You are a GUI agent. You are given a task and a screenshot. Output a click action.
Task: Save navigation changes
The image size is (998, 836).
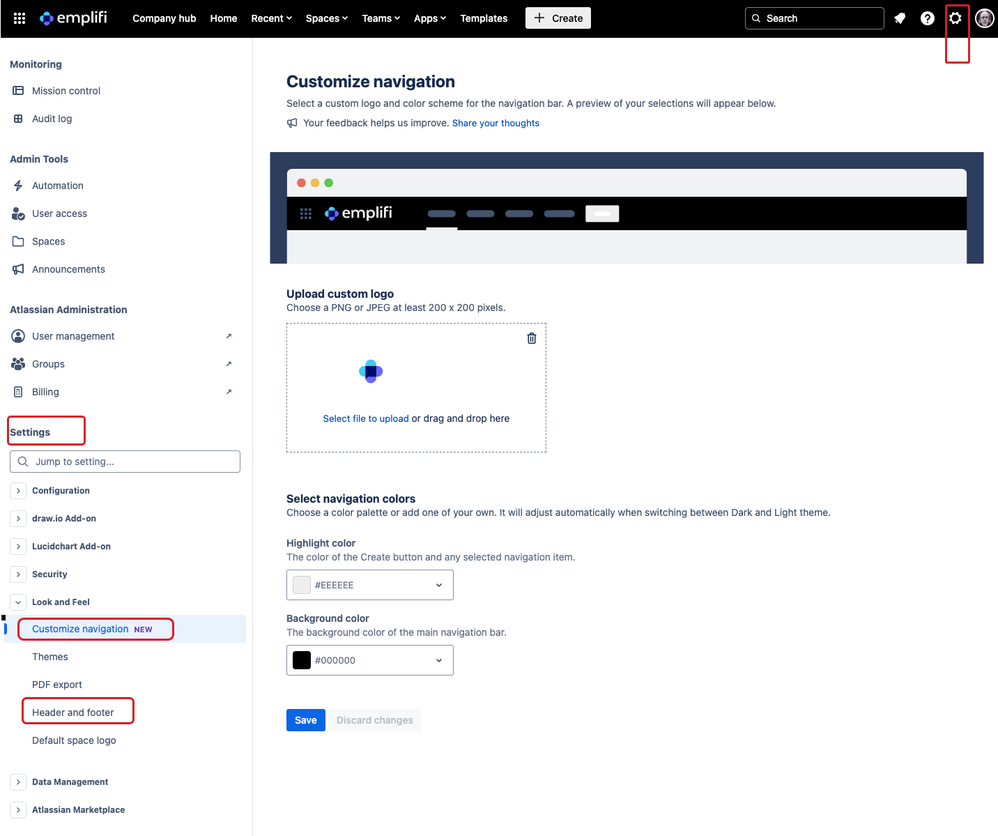(306, 721)
